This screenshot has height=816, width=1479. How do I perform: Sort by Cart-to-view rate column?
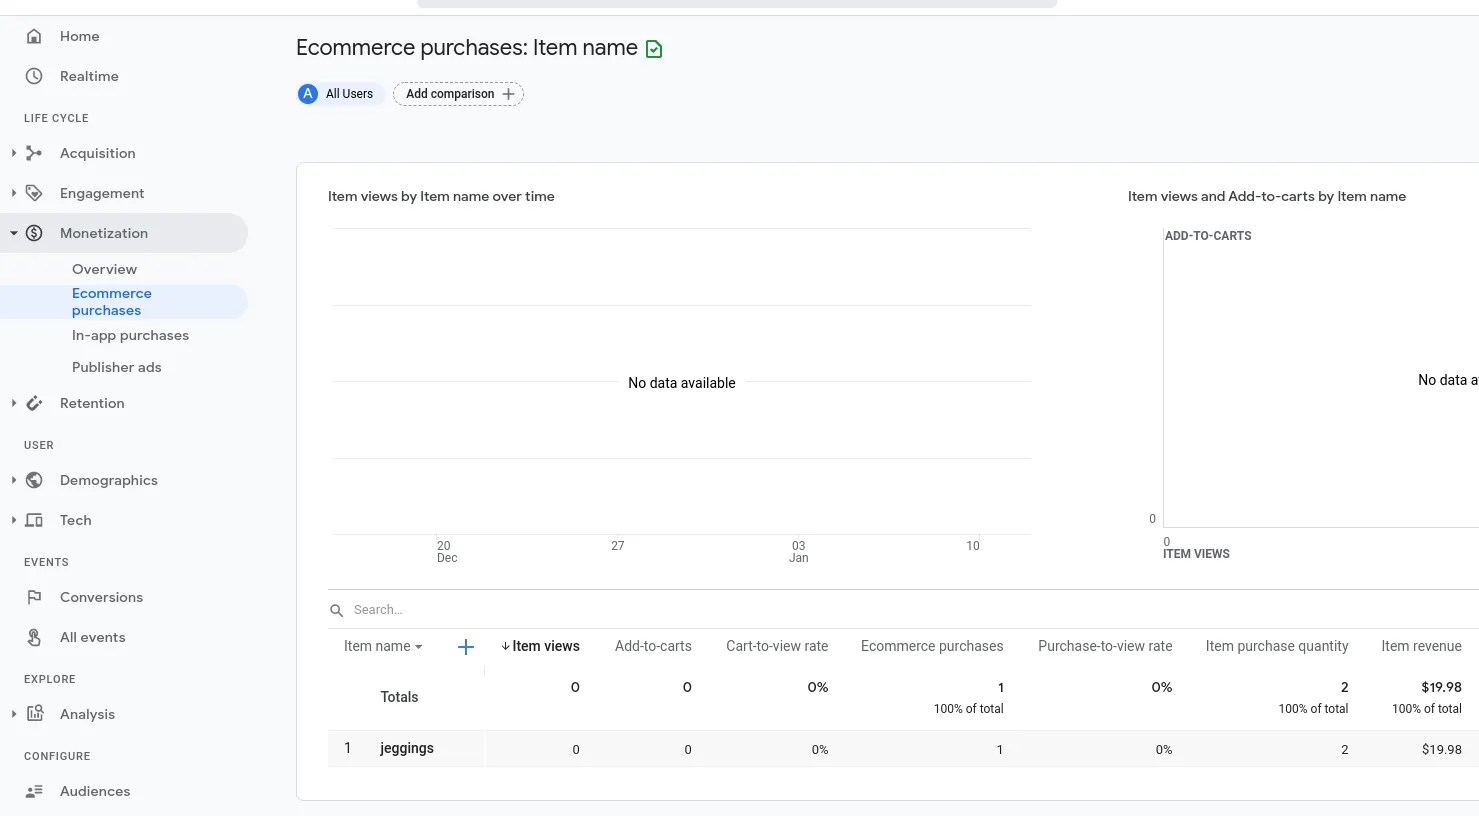pyautogui.click(x=777, y=646)
